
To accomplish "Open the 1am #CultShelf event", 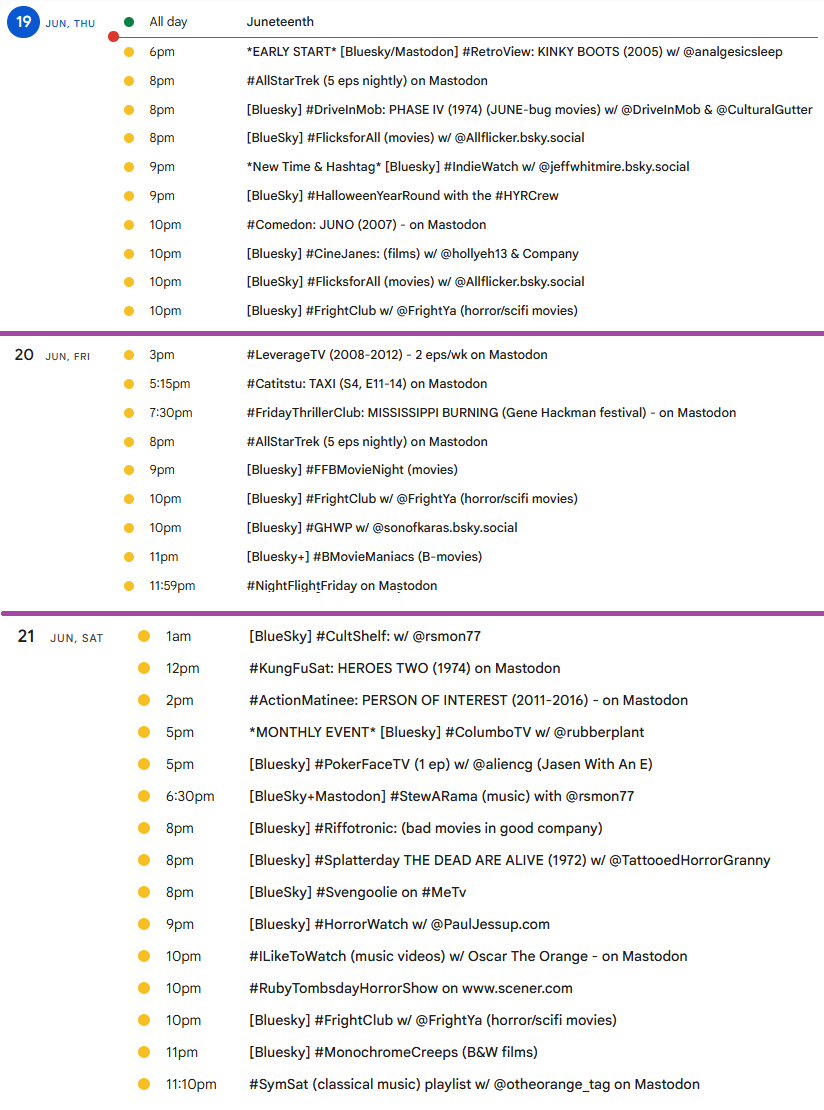I will coord(365,636).
